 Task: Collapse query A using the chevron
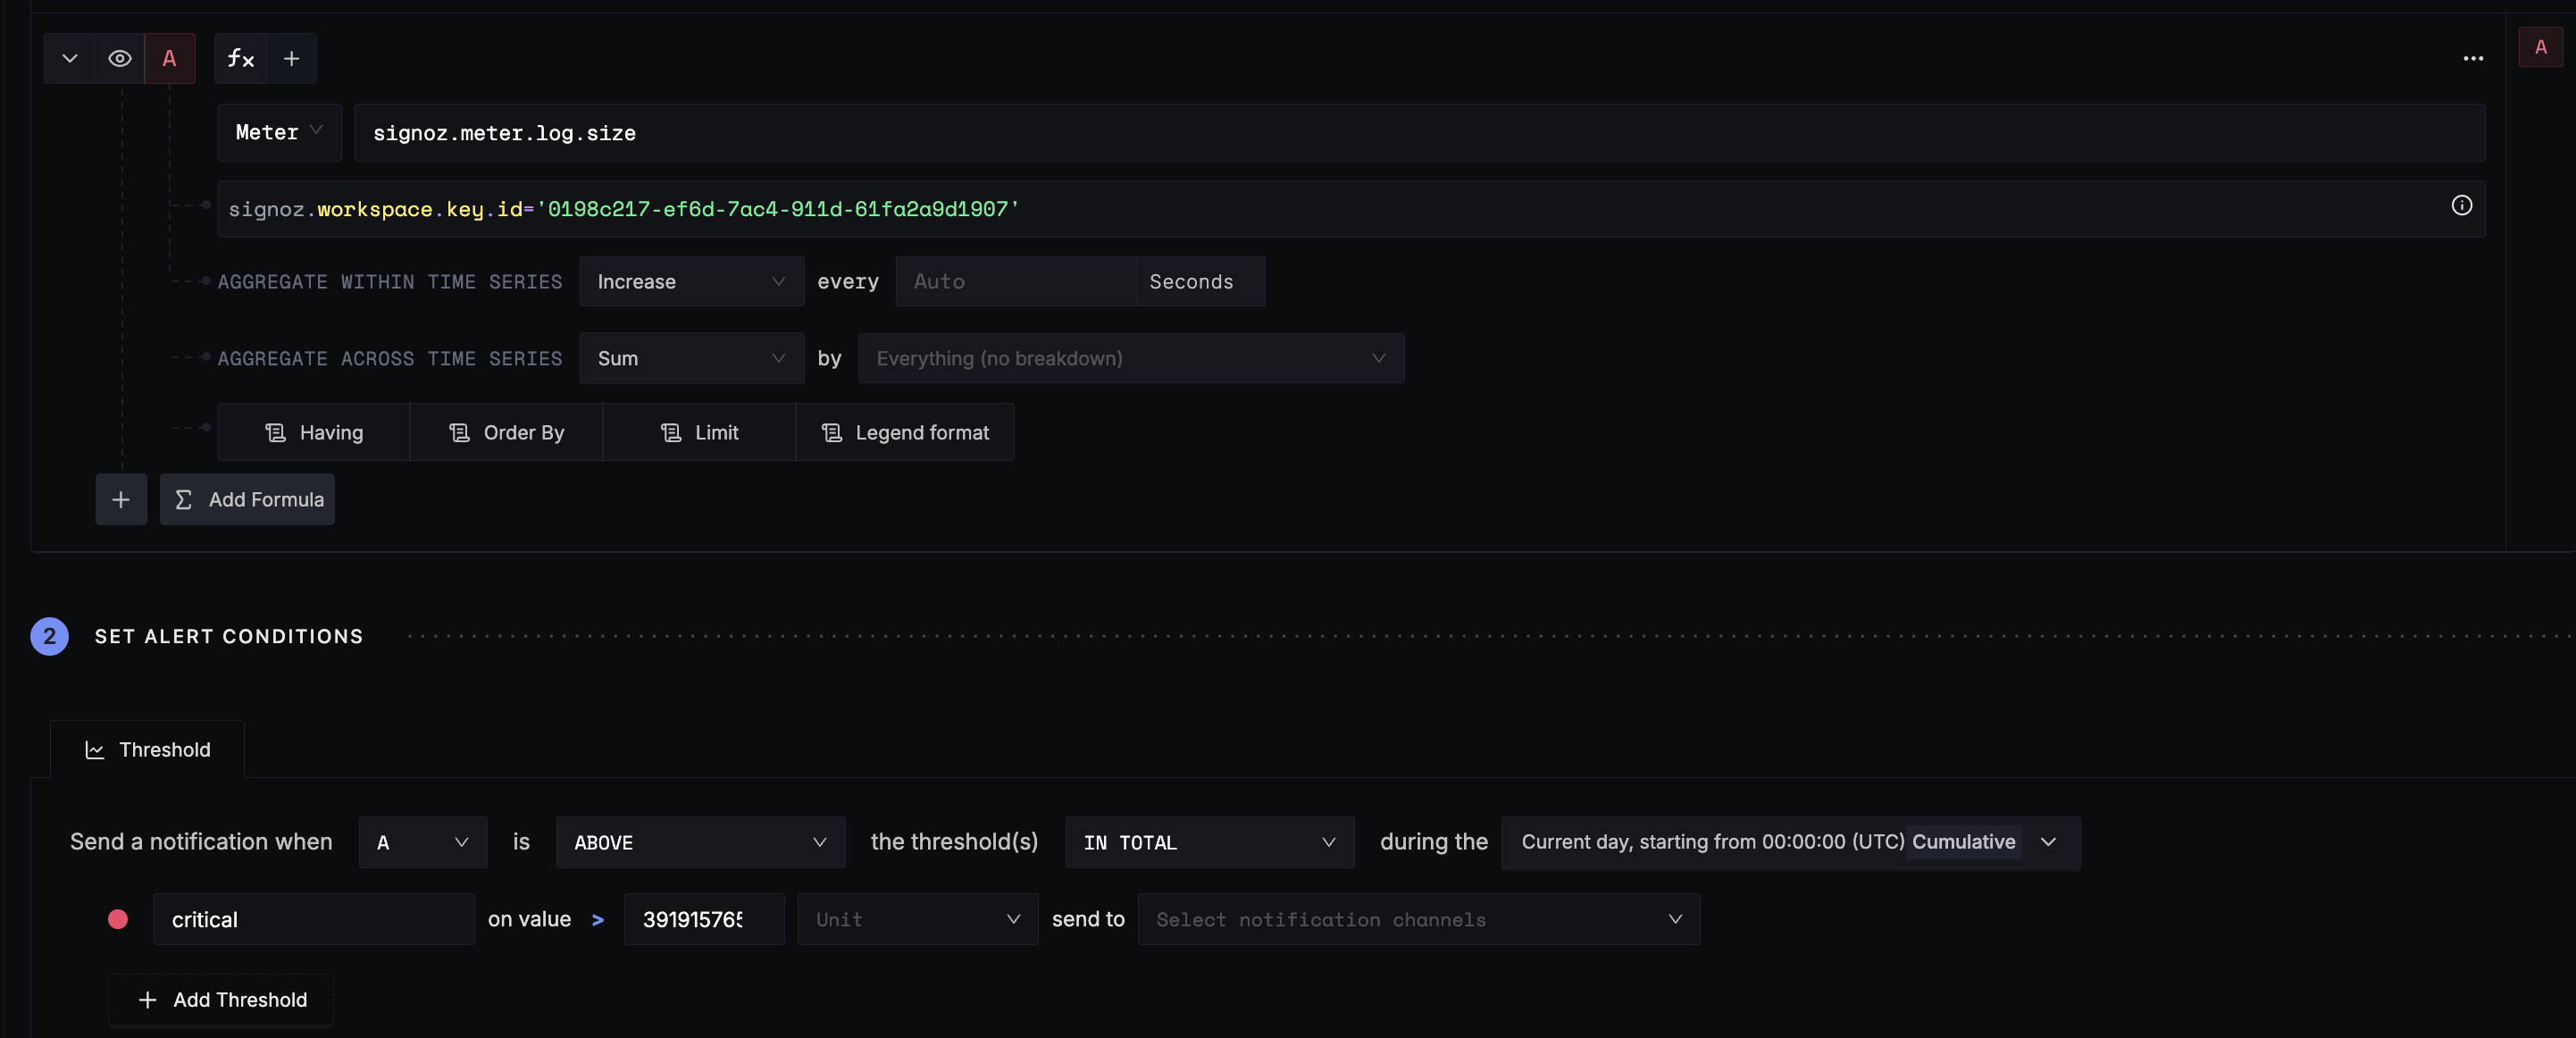coord(69,58)
